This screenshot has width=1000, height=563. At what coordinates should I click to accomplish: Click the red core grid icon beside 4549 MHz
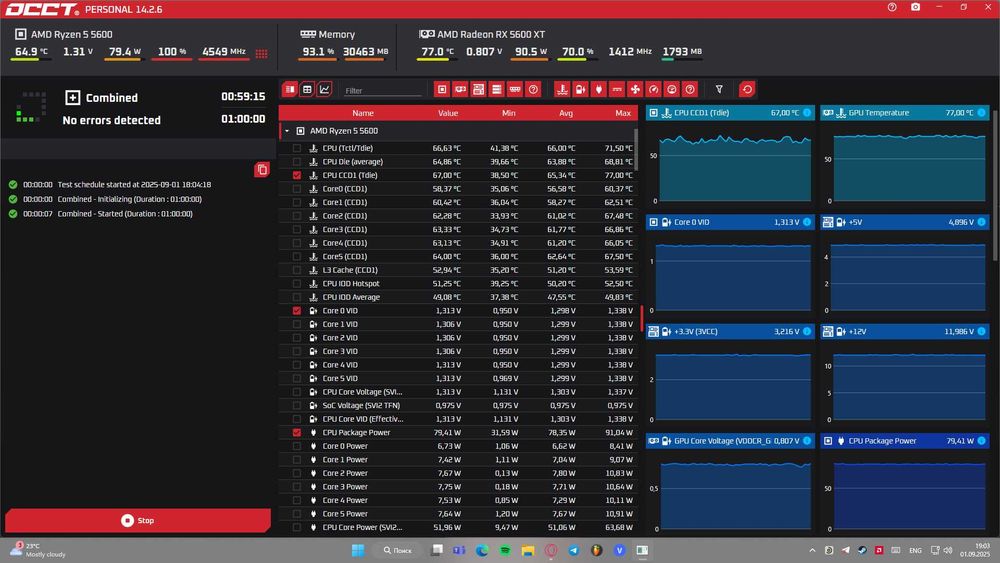pos(261,53)
